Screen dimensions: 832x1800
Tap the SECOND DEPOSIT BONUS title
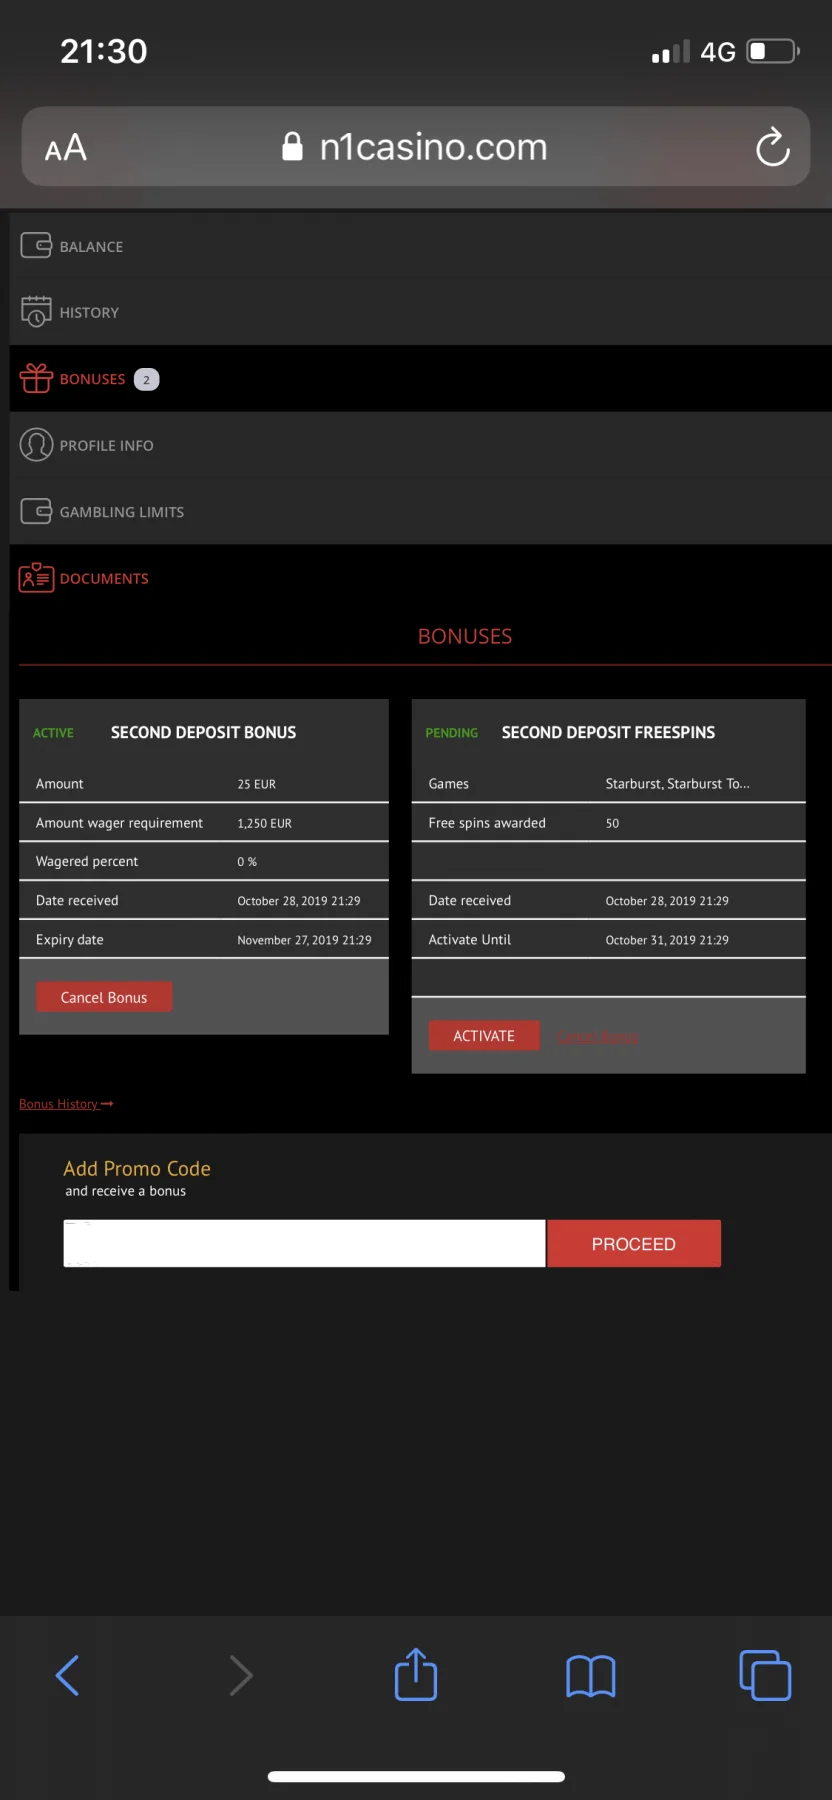(x=203, y=732)
